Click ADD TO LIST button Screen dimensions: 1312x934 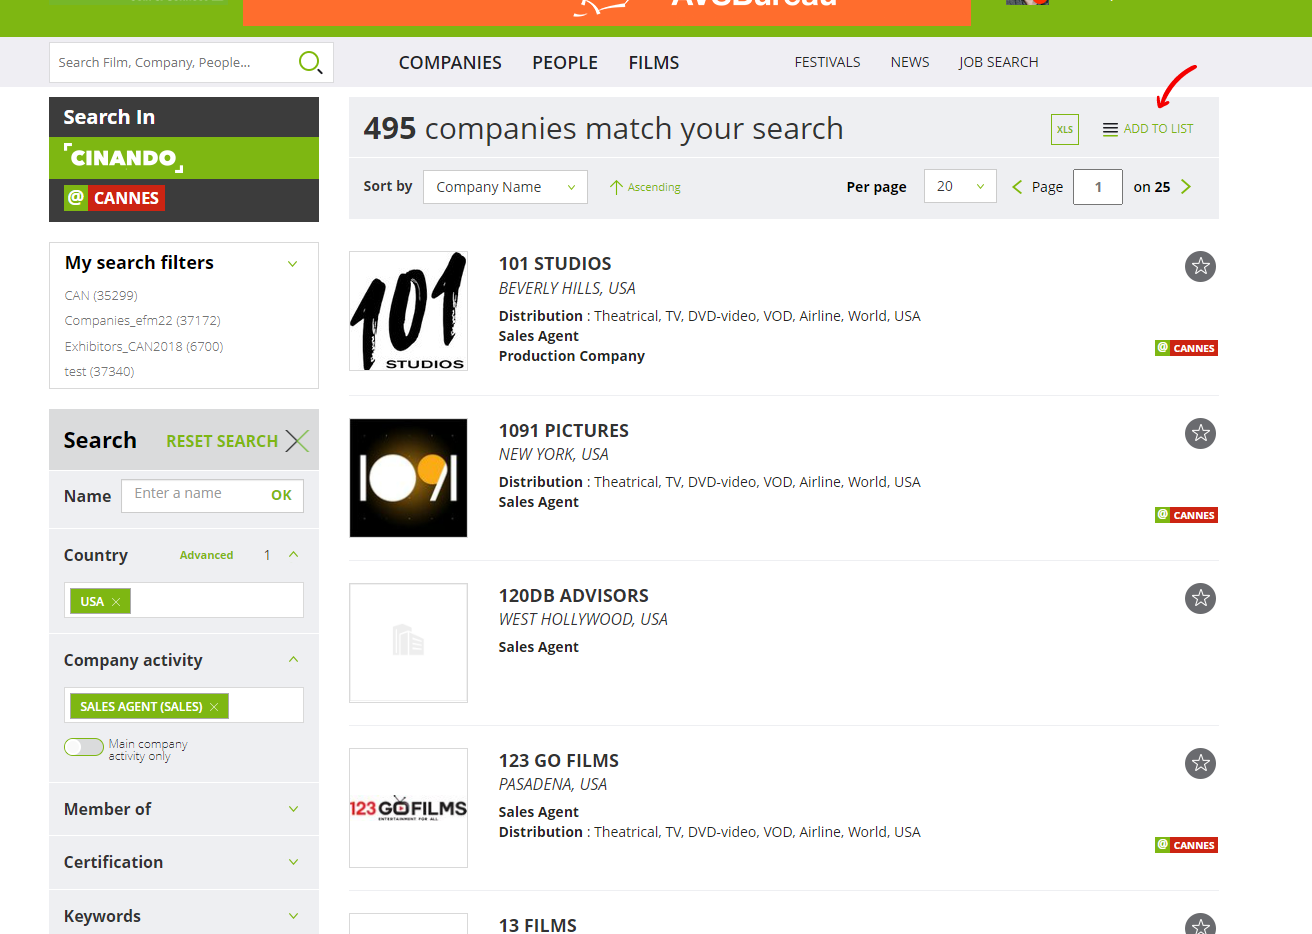1148,129
